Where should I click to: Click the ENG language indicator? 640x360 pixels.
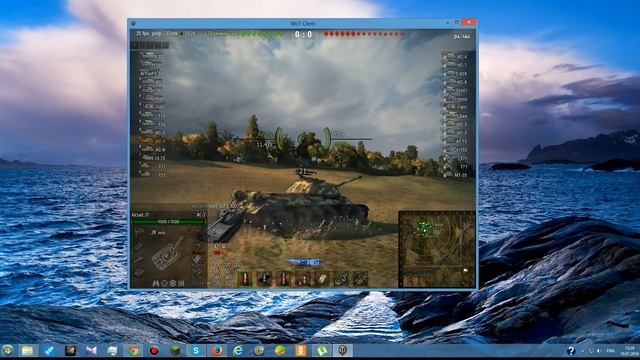[611, 351]
